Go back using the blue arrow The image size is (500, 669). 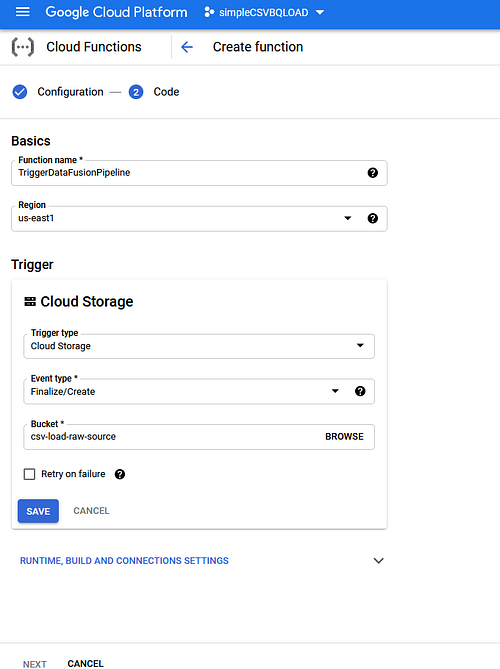[187, 47]
